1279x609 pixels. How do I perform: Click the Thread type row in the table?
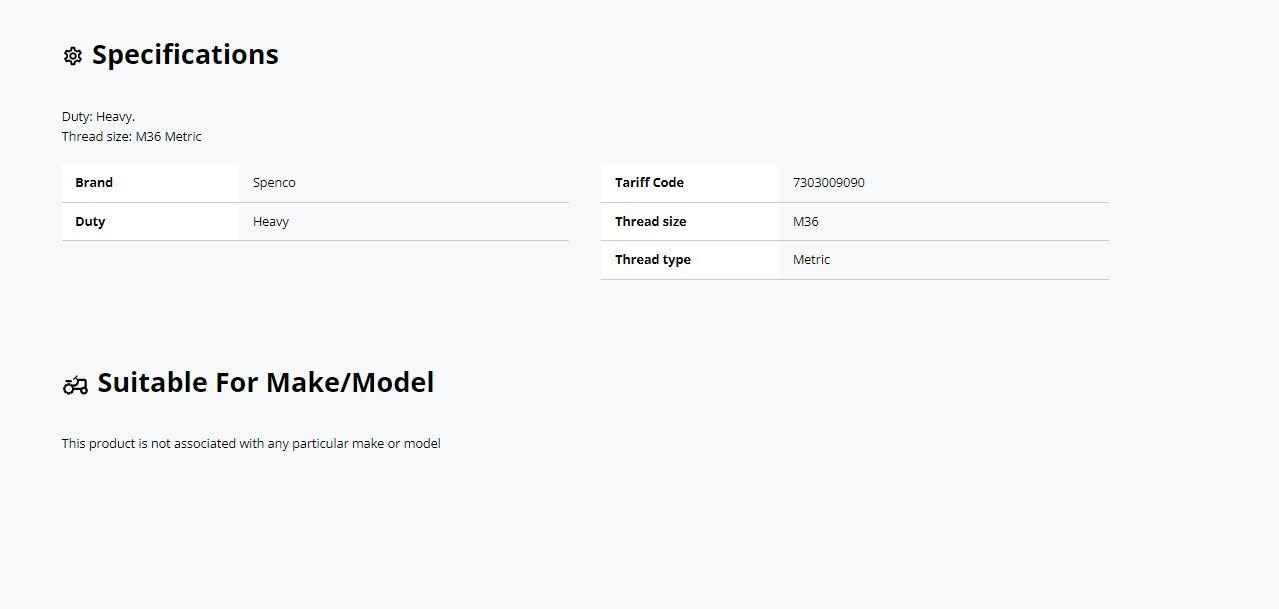855,260
